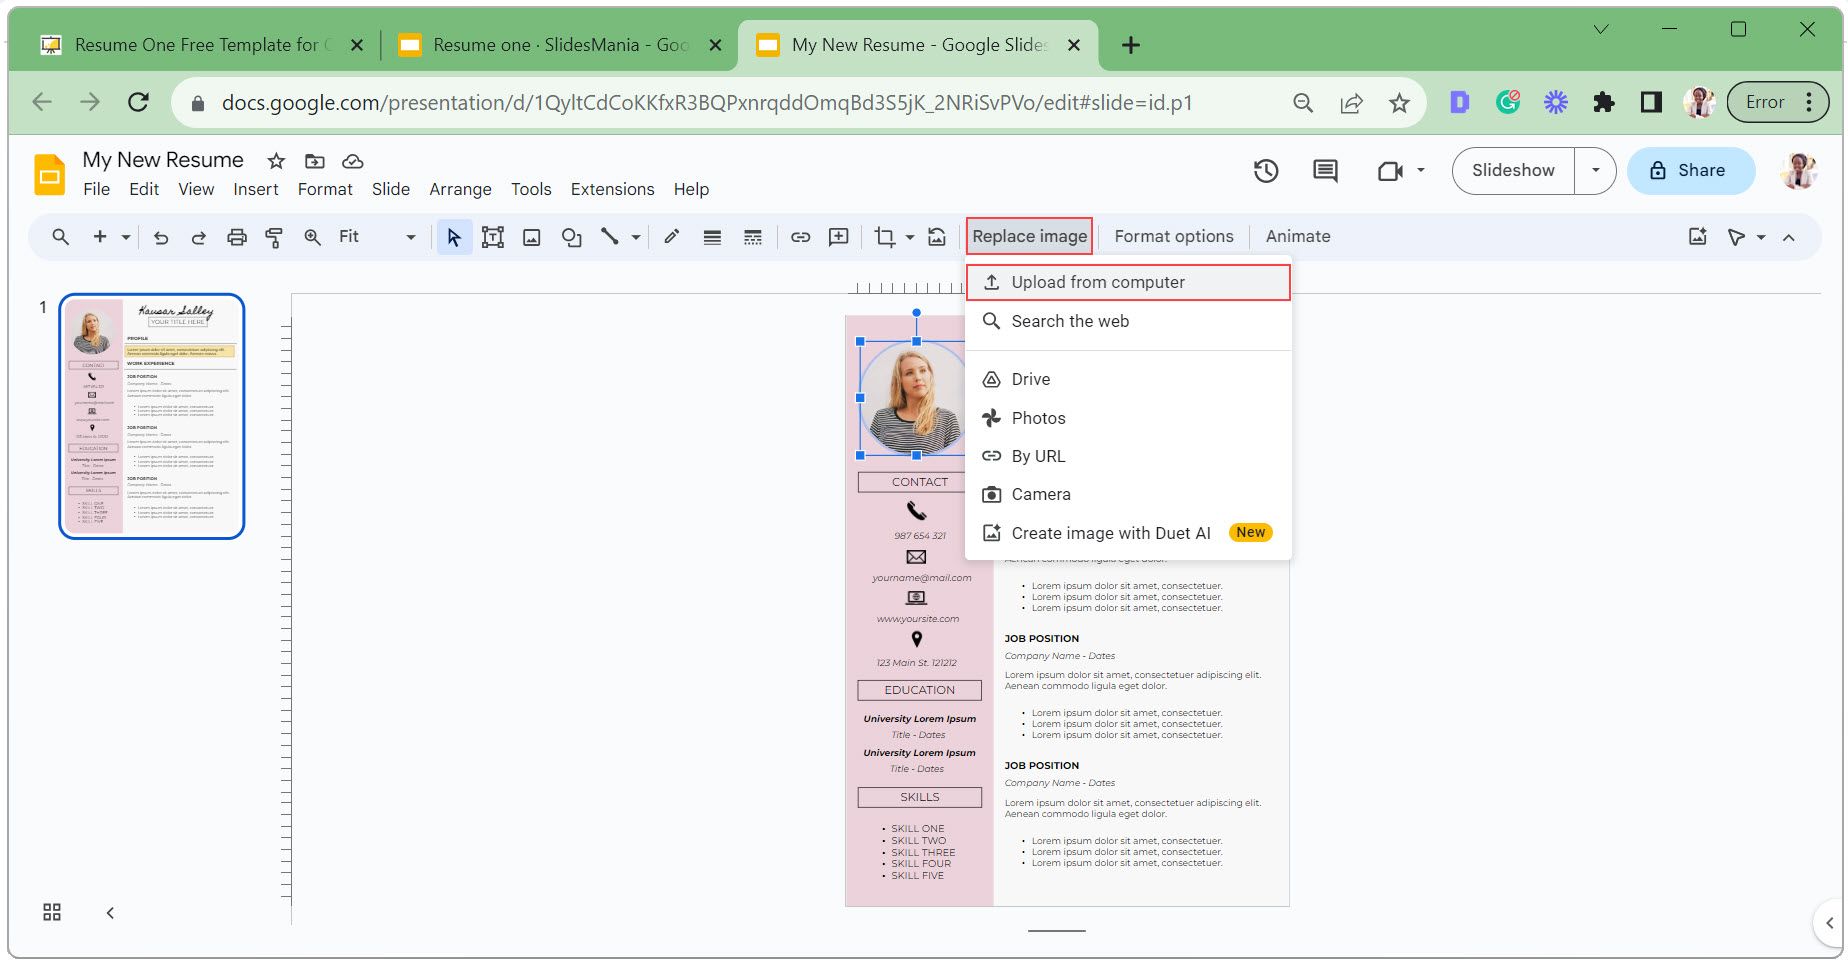Open the comments history icon
This screenshot has height=965, width=1848.
click(x=1325, y=171)
